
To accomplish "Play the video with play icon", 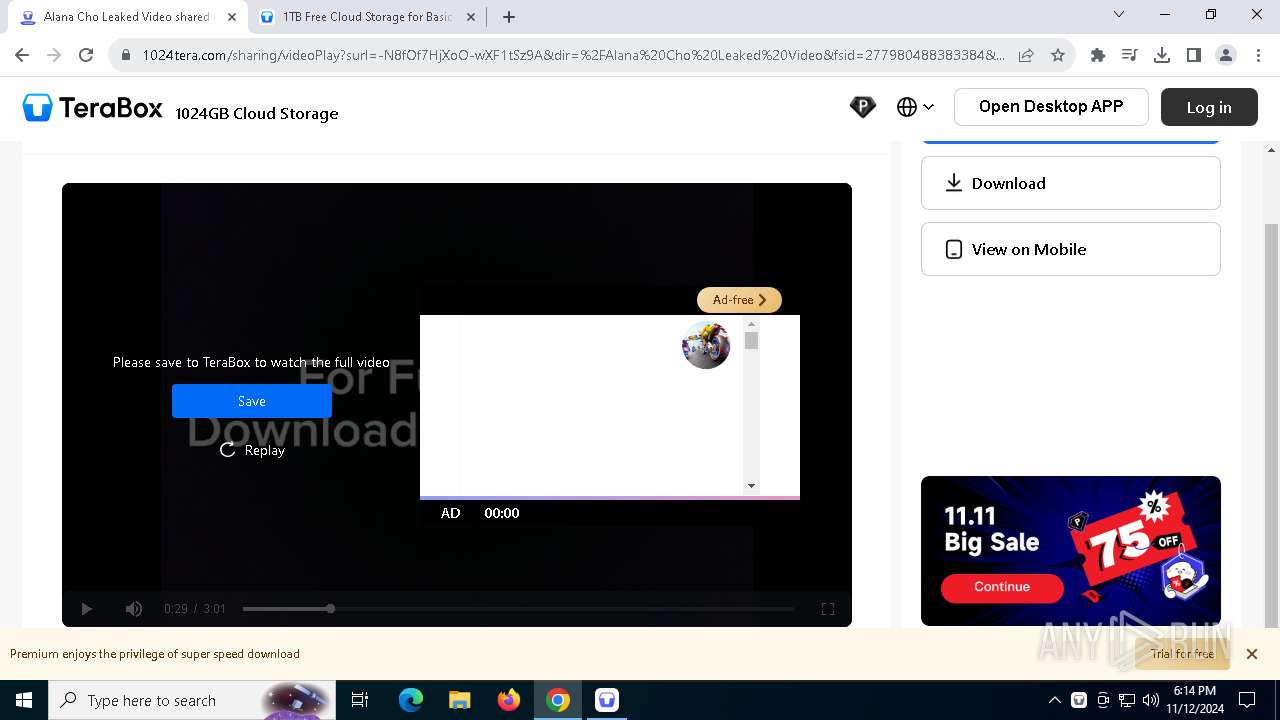I will (86, 609).
